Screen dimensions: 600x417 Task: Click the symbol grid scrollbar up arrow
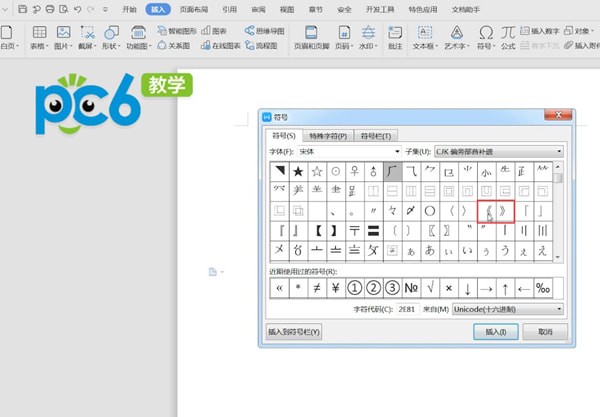(558, 167)
